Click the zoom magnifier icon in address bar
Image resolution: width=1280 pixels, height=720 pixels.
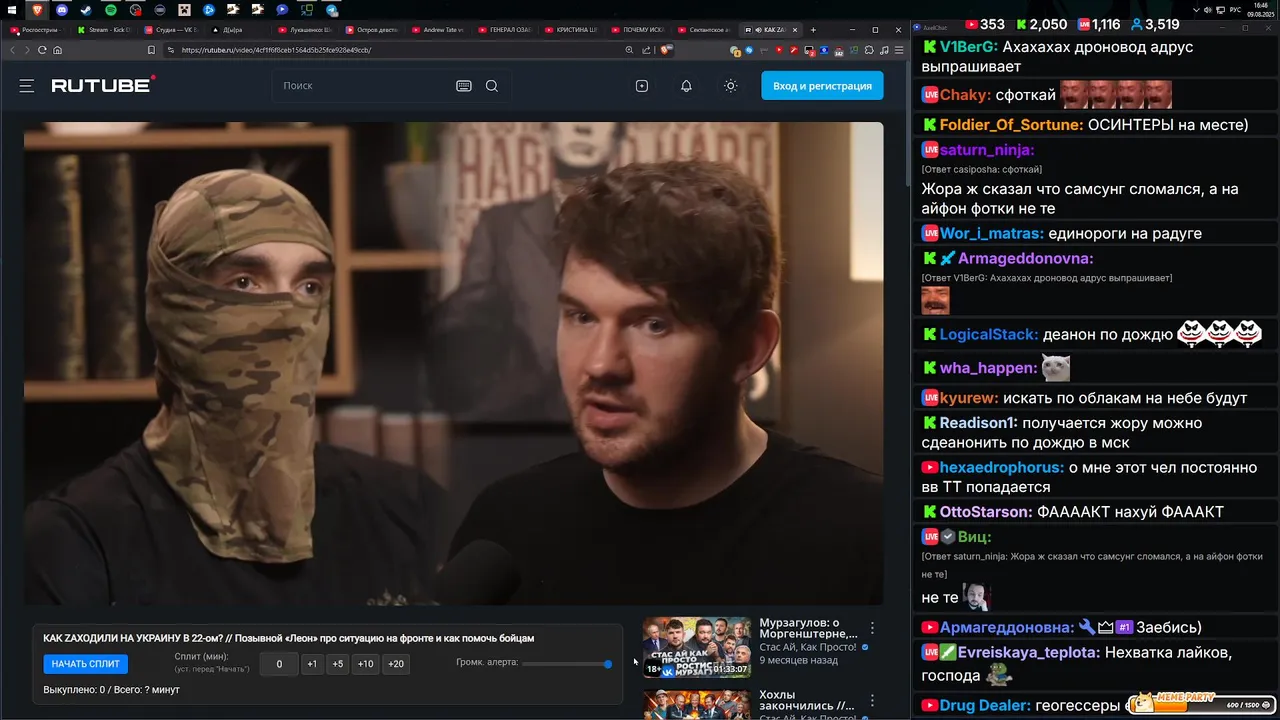(629, 50)
